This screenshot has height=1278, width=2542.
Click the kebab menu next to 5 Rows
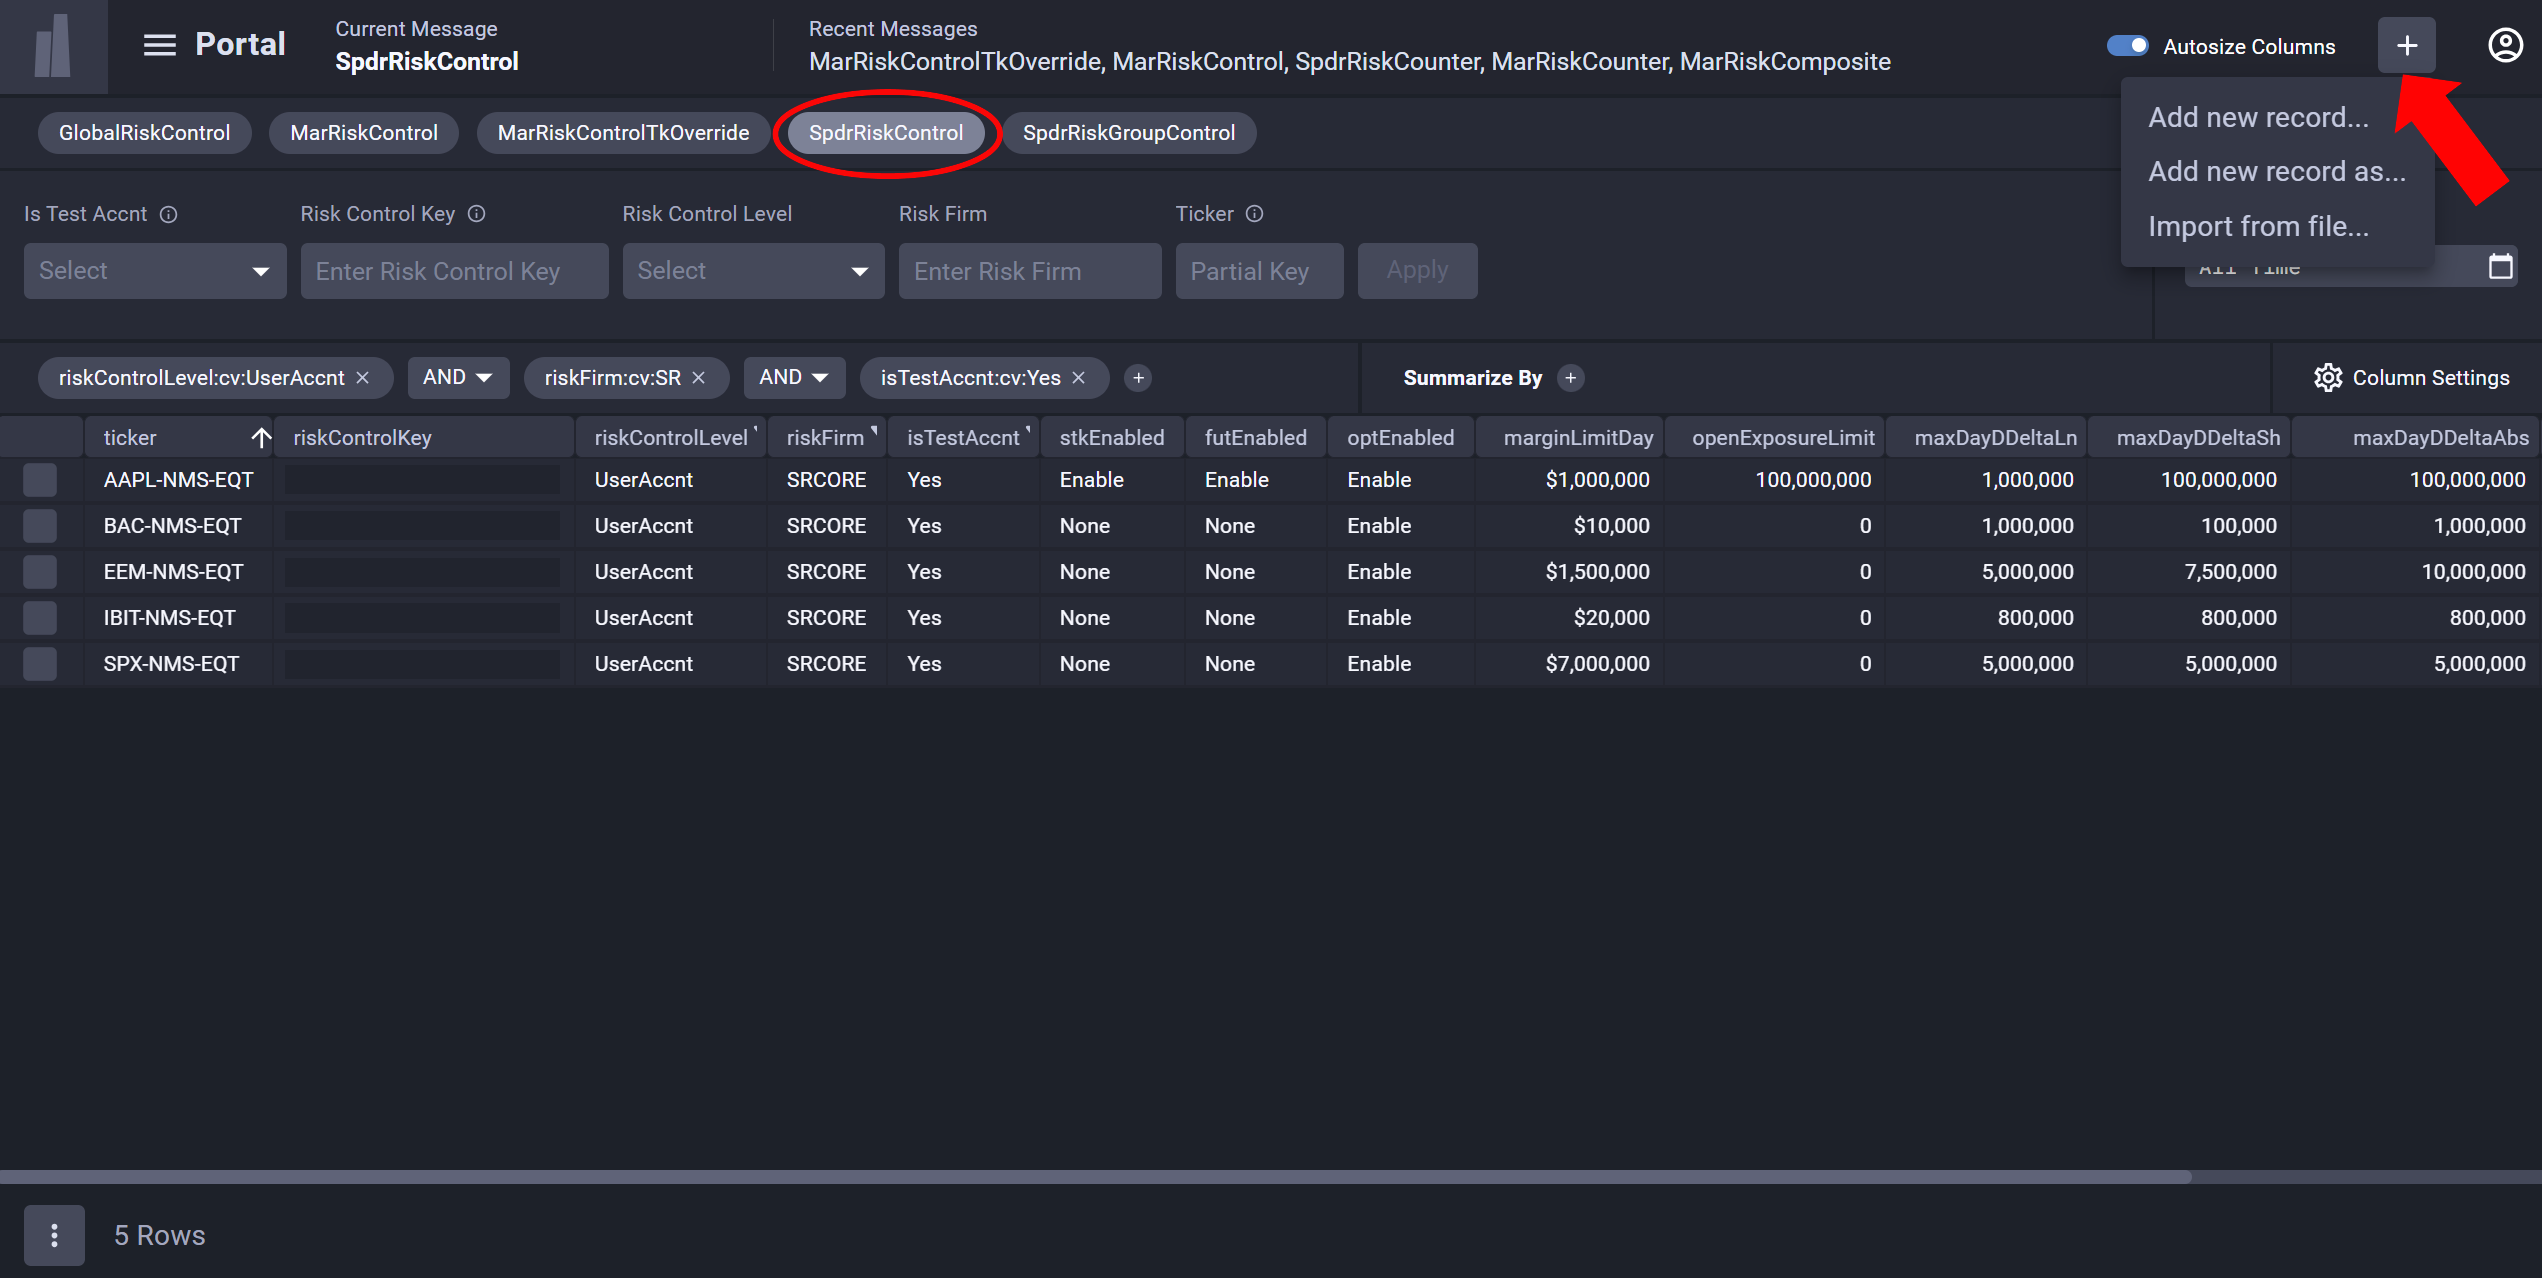54,1234
